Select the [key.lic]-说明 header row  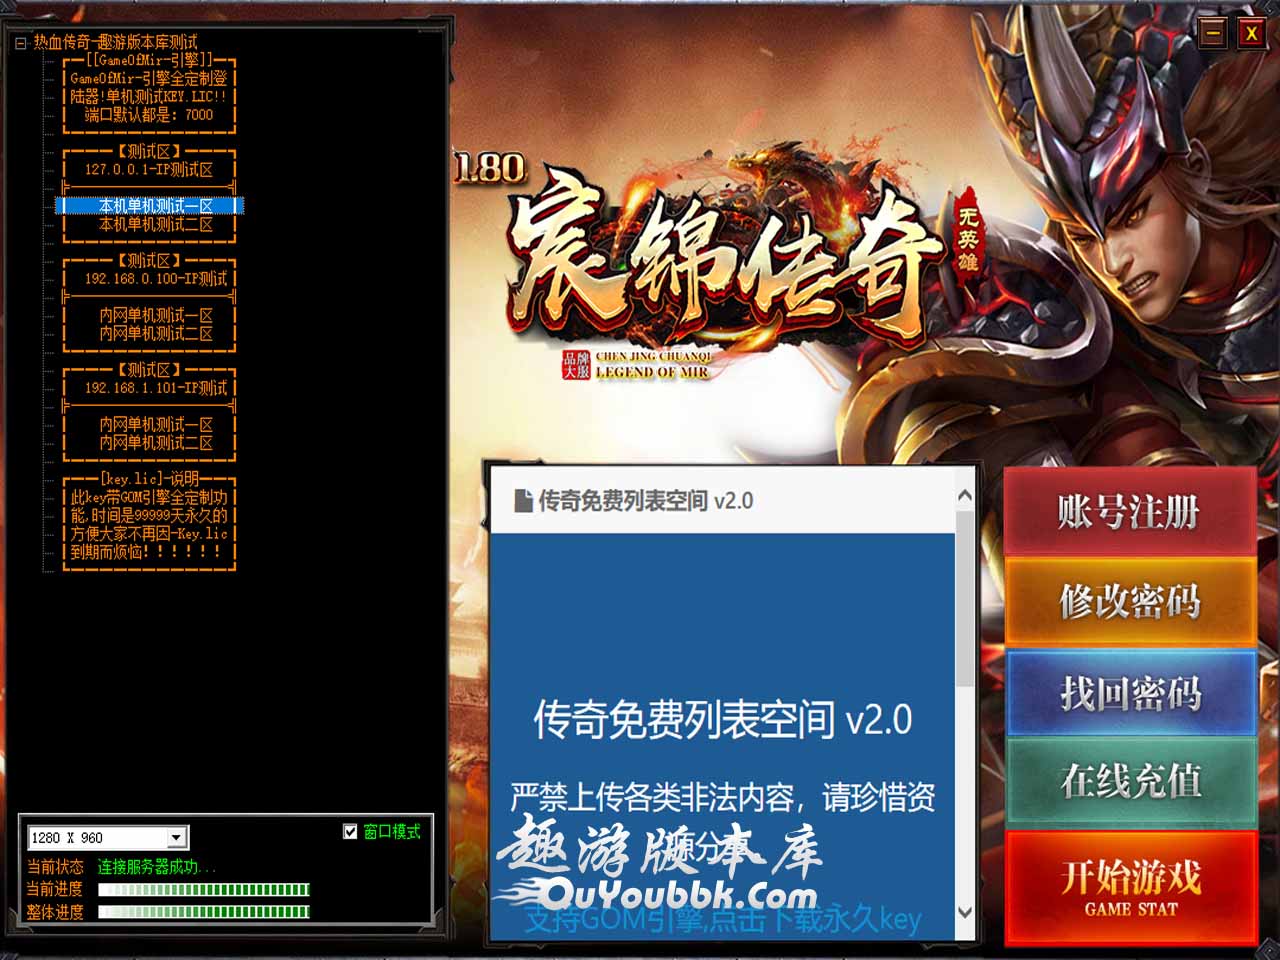149,479
